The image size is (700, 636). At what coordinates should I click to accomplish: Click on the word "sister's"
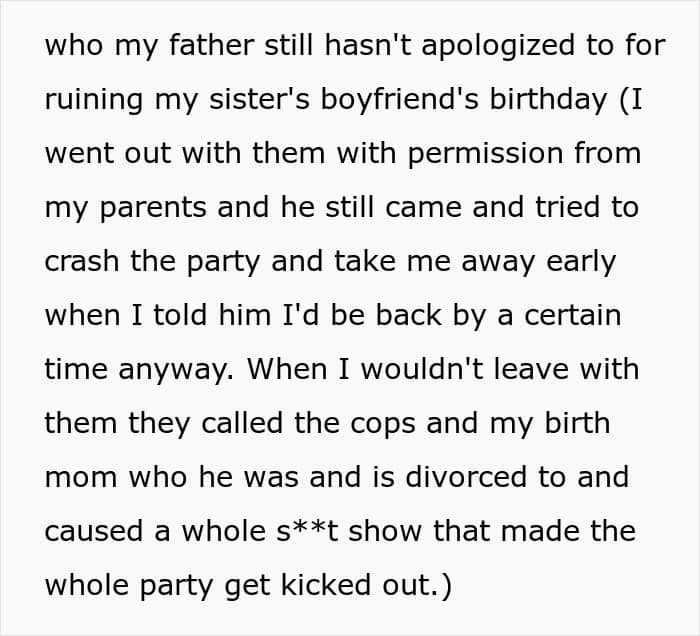pos(259,99)
